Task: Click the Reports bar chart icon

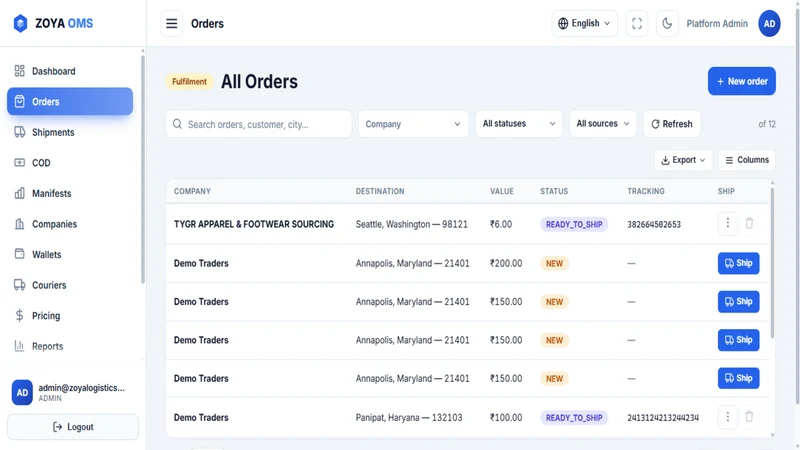Action: [19, 346]
